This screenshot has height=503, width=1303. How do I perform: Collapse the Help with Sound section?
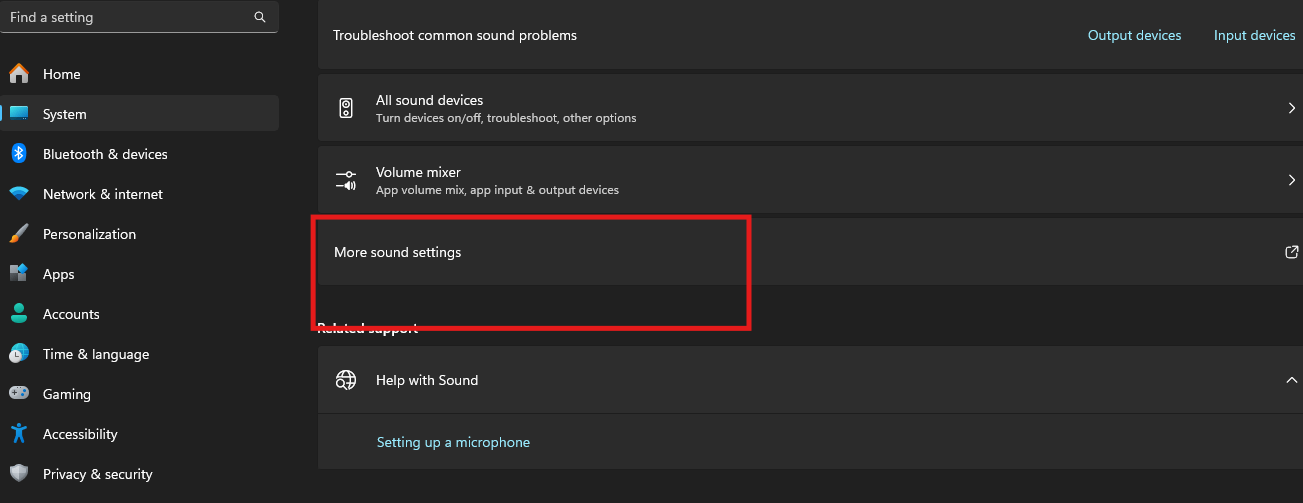pos(1291,380)
